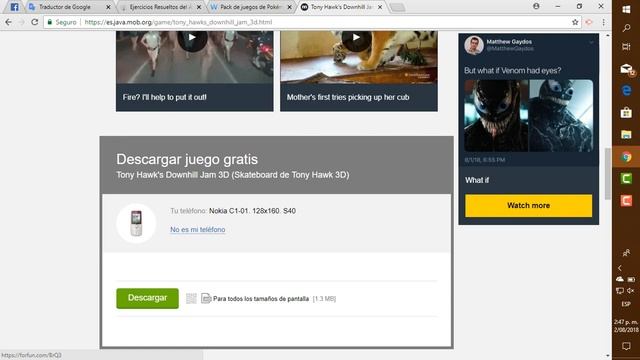640x360 pixels.
Task: Open Windows search from taskbar
Action: pyautogui.click(x=626, y=28)
